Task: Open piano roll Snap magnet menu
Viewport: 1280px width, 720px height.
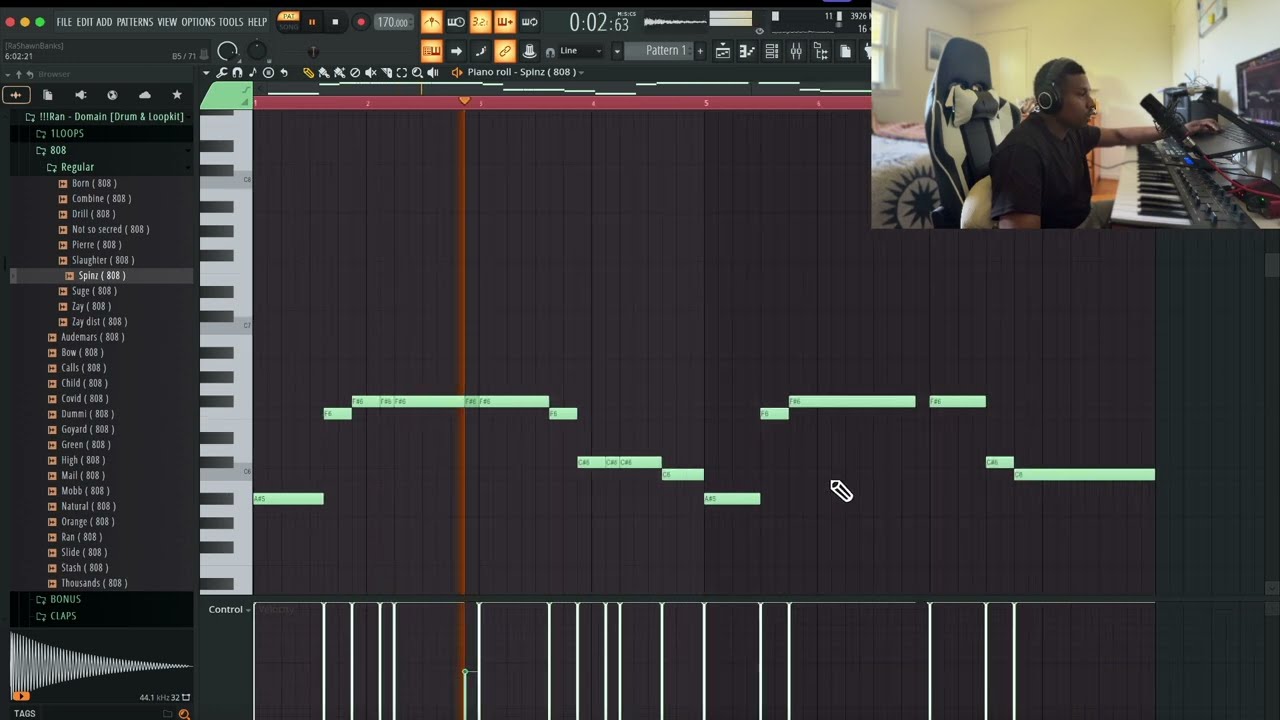Action: 237,72
